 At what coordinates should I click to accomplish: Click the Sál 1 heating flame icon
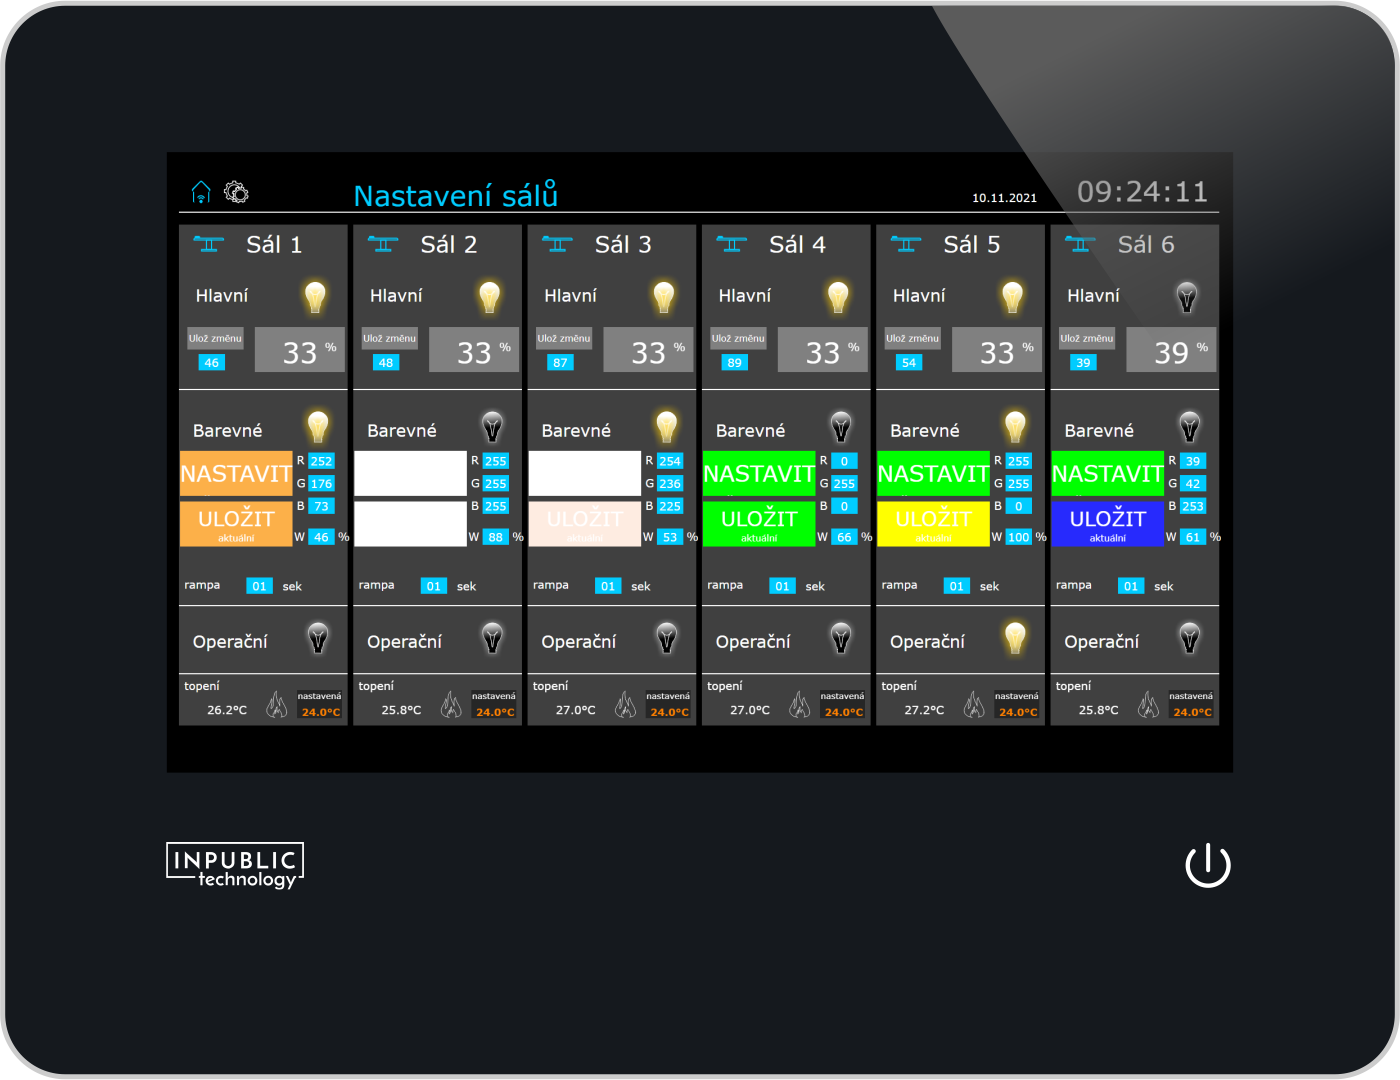pyautogui.click(x=277, y=706)
